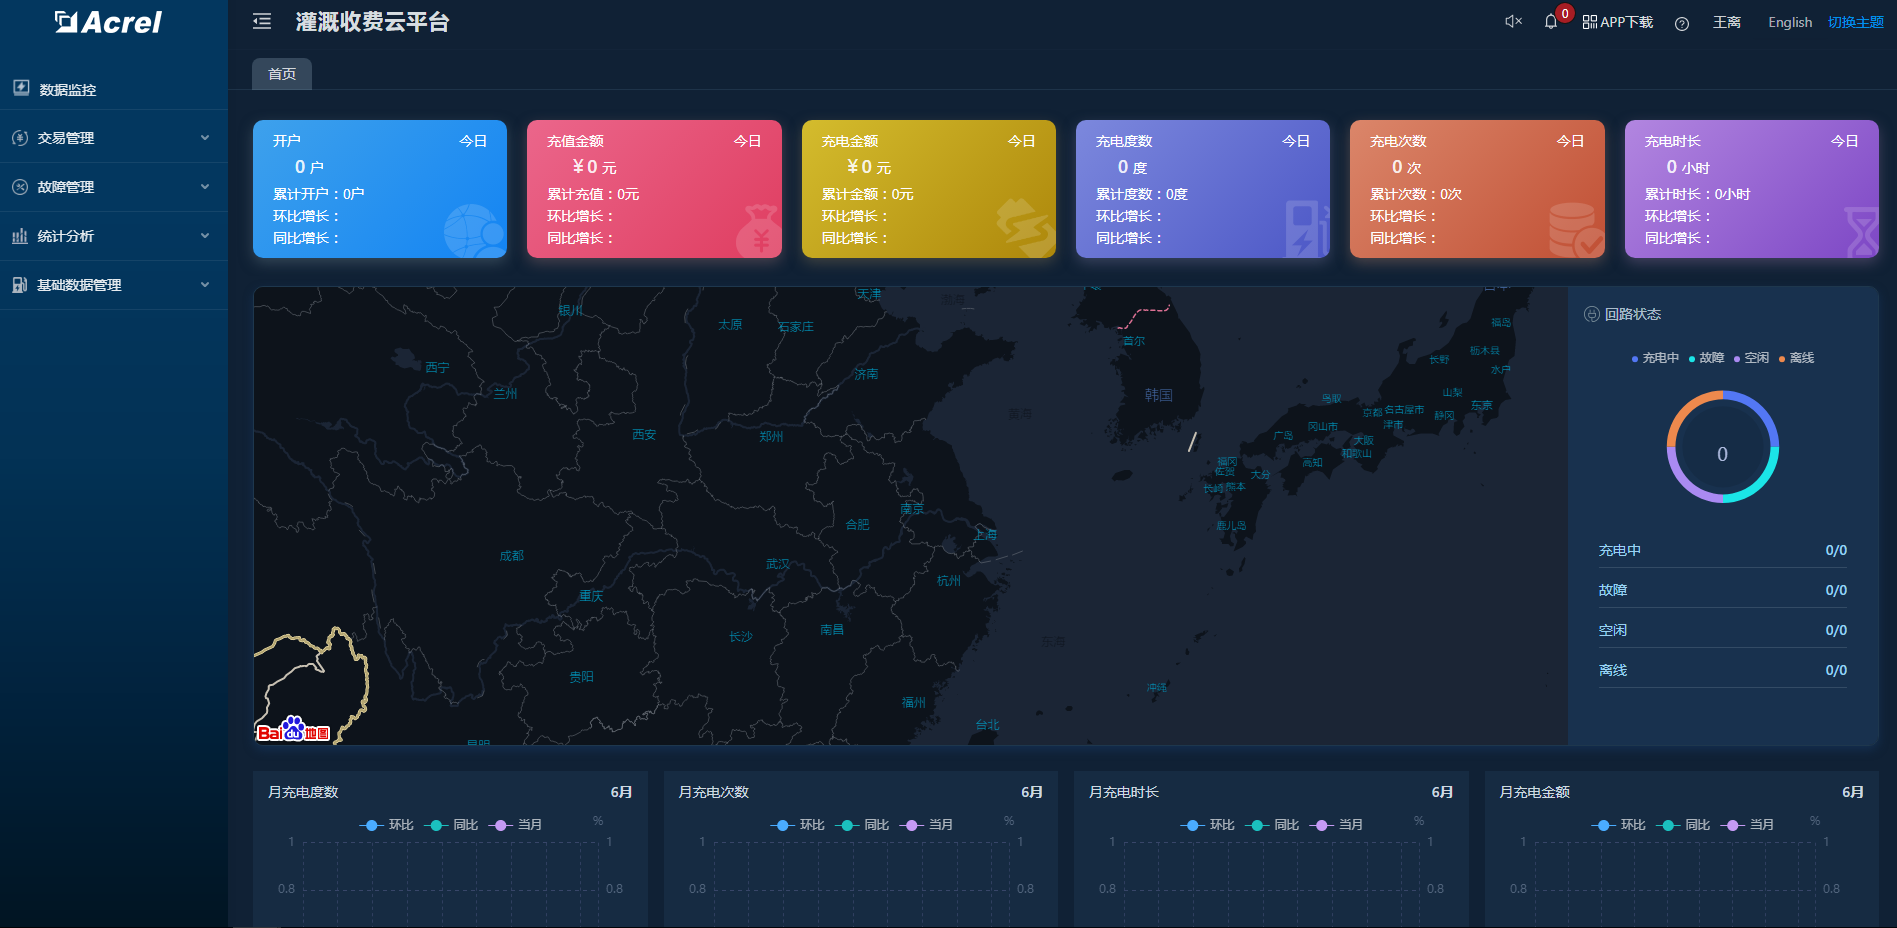
Task: Collapse the sidebar with the hamburger icon
Action: pyautogui.click(x=262, y=21)
